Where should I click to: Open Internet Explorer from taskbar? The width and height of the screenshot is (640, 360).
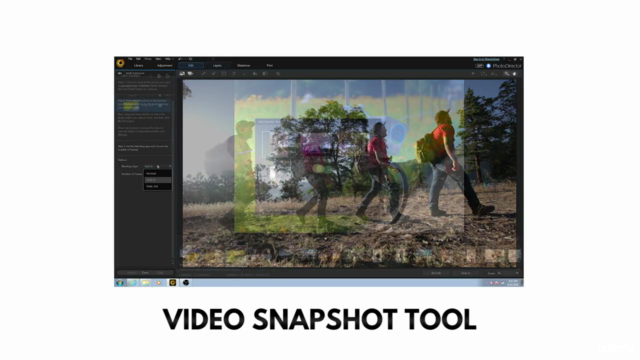(x=133, y=282)
